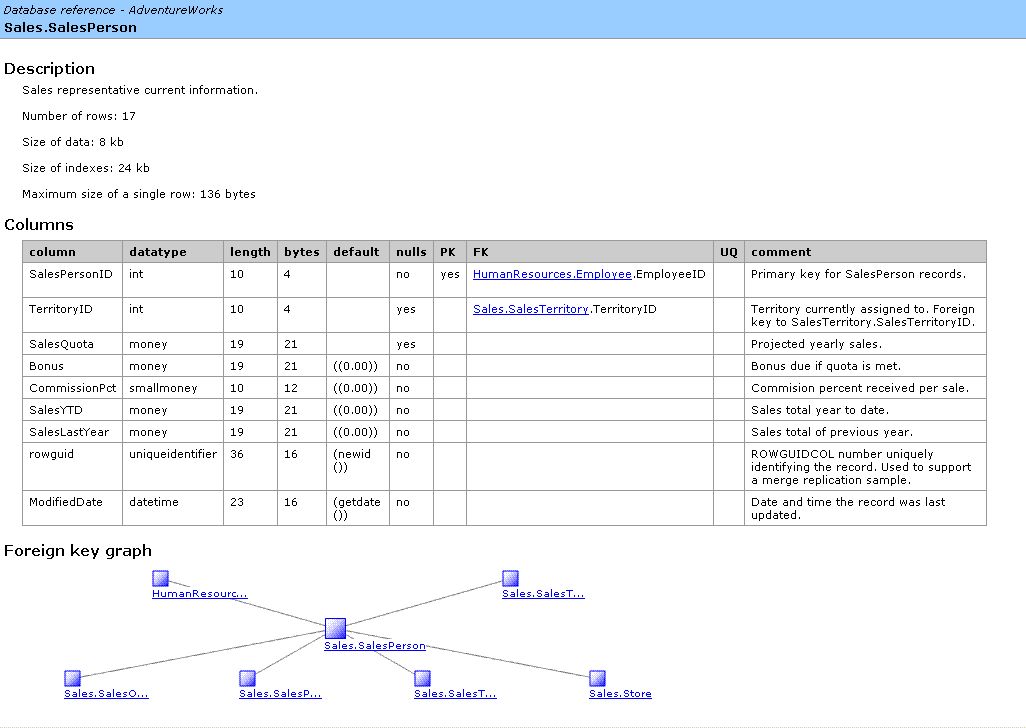Screen dimensions: 1026x728
Task: Open the Sales.SalesTerritory link in FK column
Action: (531, 309)
